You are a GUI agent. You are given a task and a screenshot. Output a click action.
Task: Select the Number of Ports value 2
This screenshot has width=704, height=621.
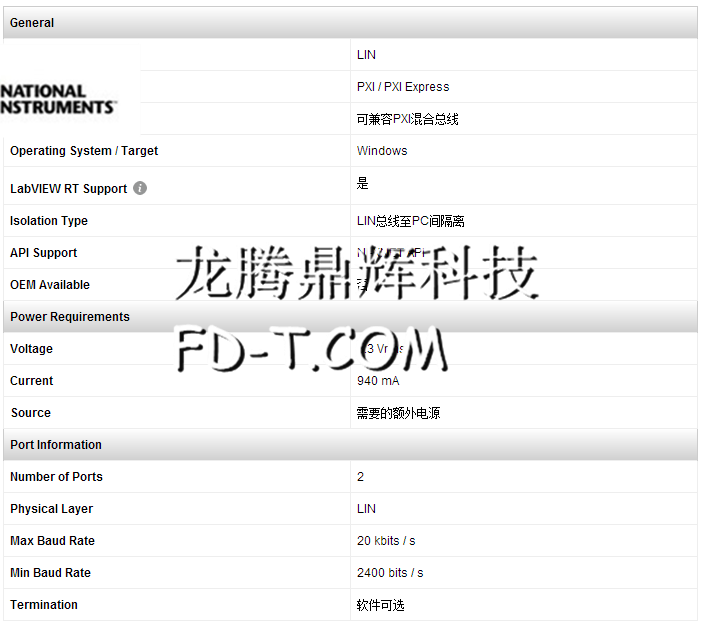tap(361, 477)
